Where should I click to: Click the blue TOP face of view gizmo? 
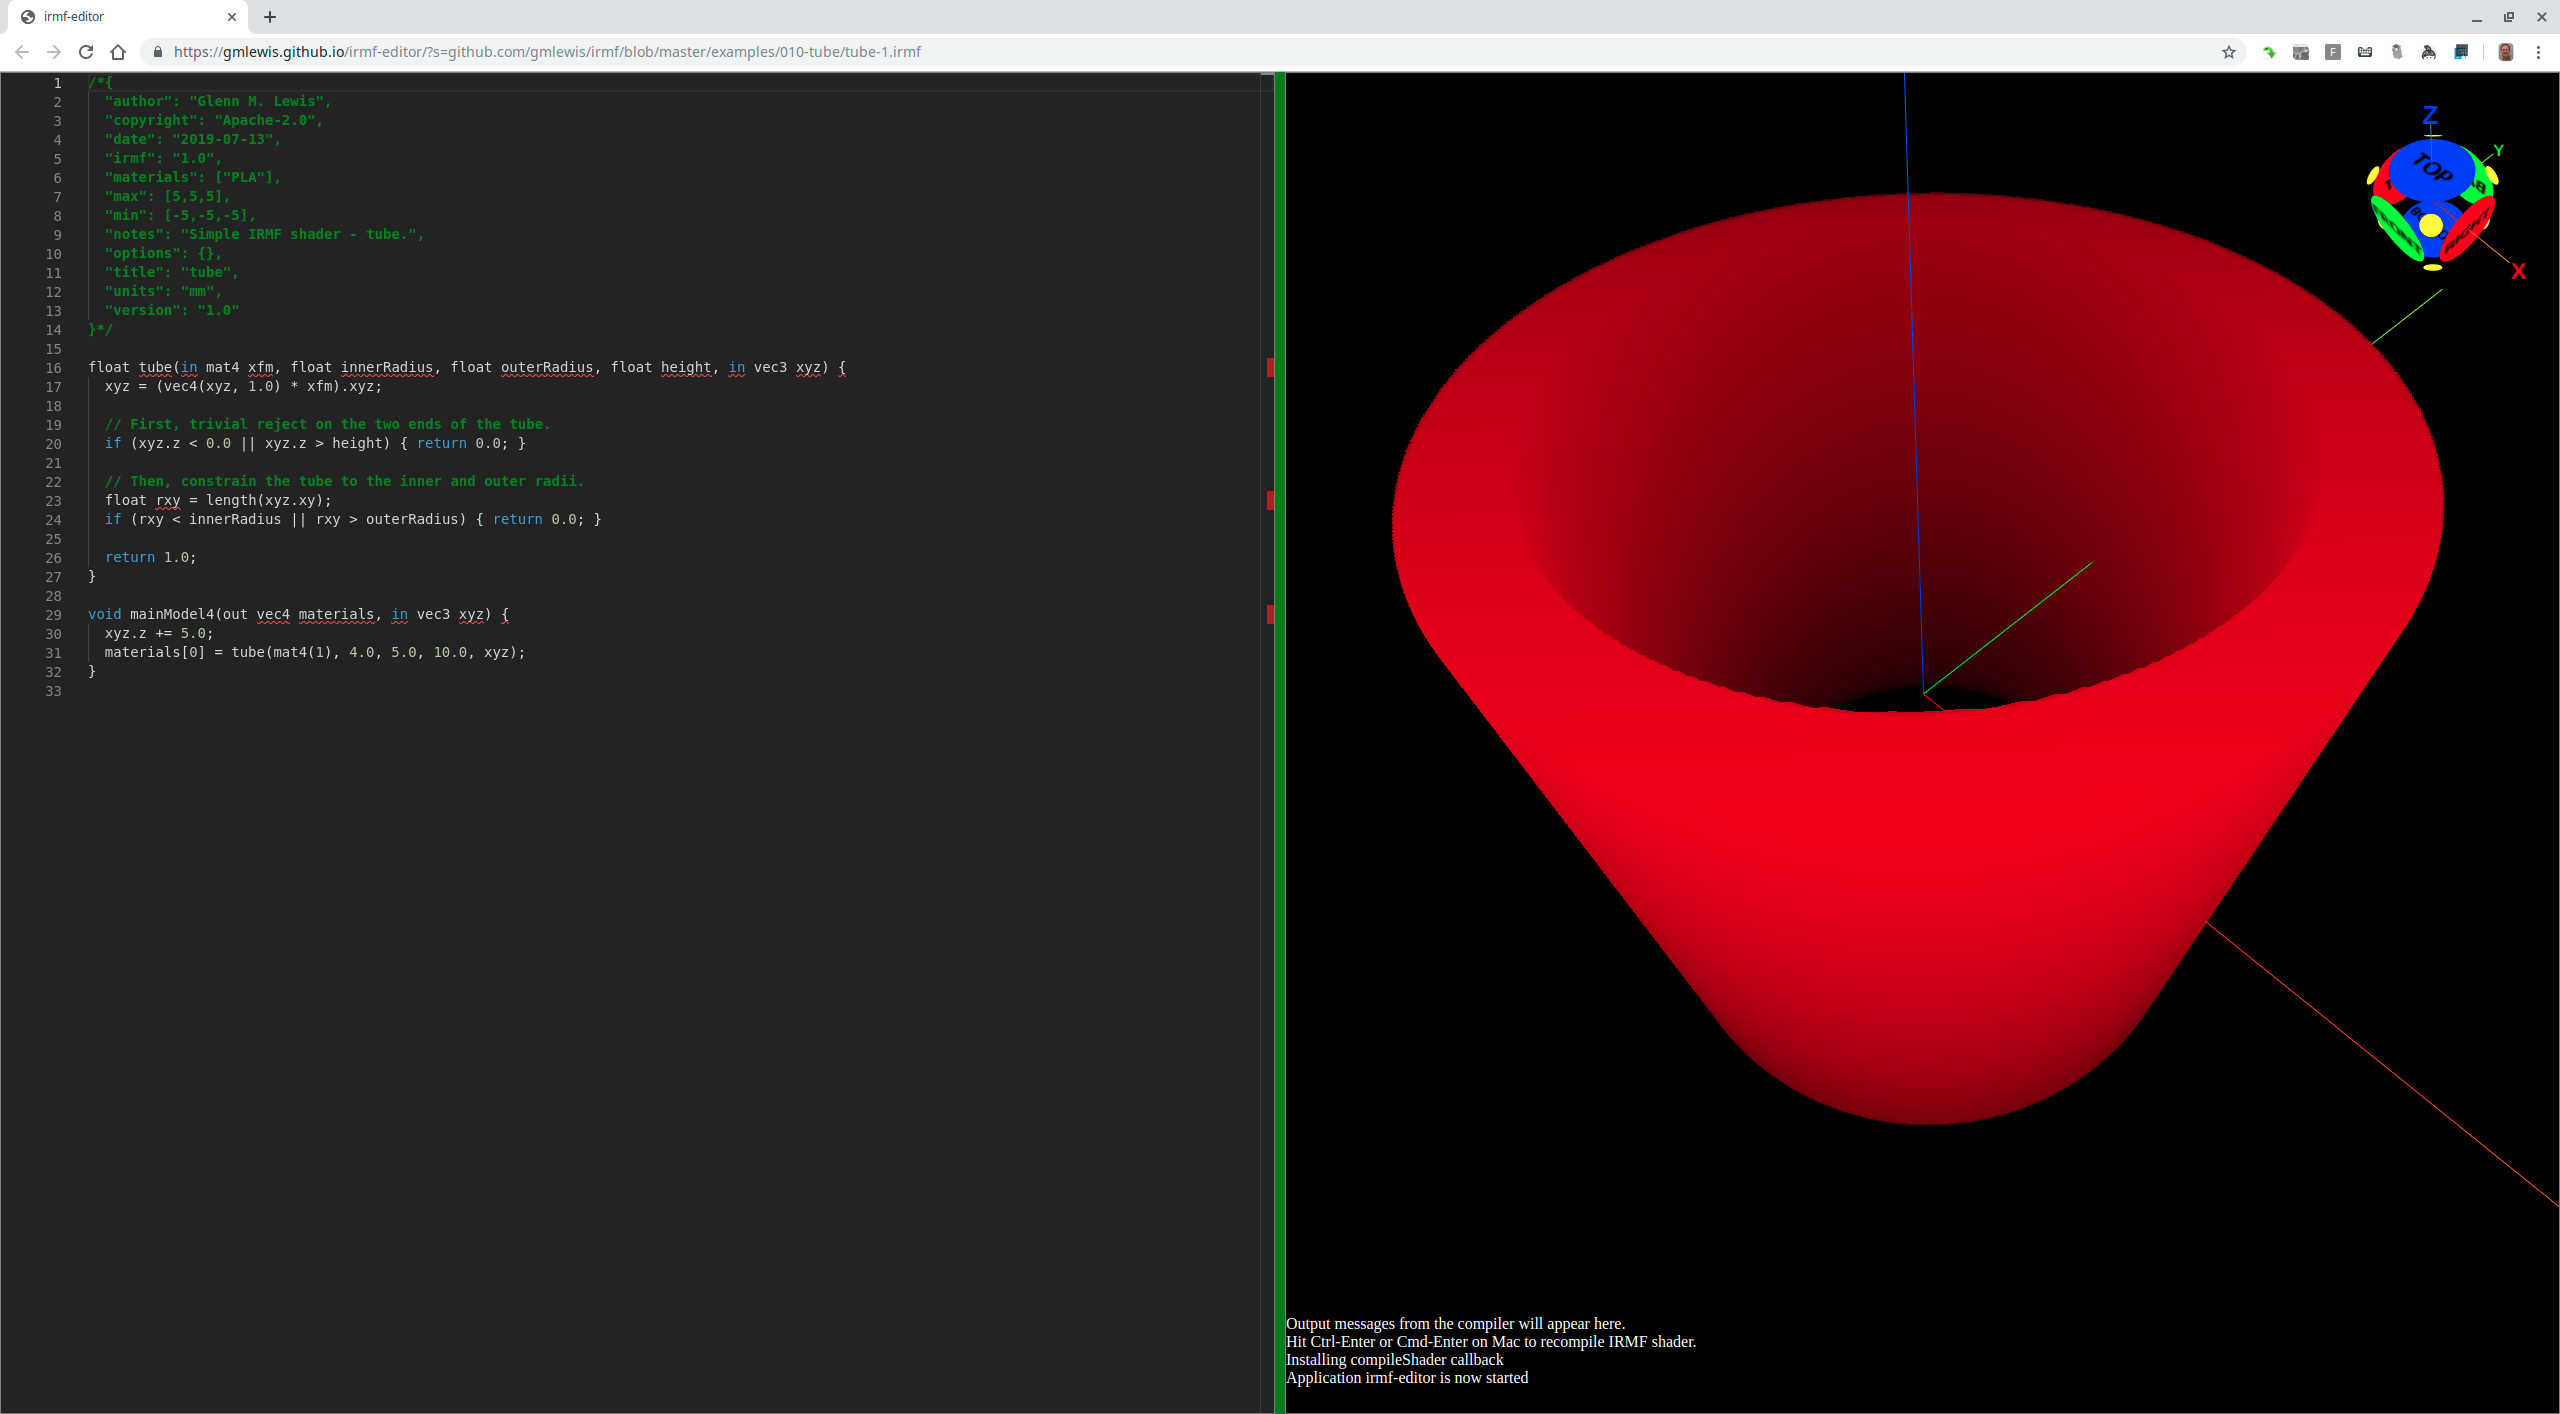click(x=2430, y=169)
